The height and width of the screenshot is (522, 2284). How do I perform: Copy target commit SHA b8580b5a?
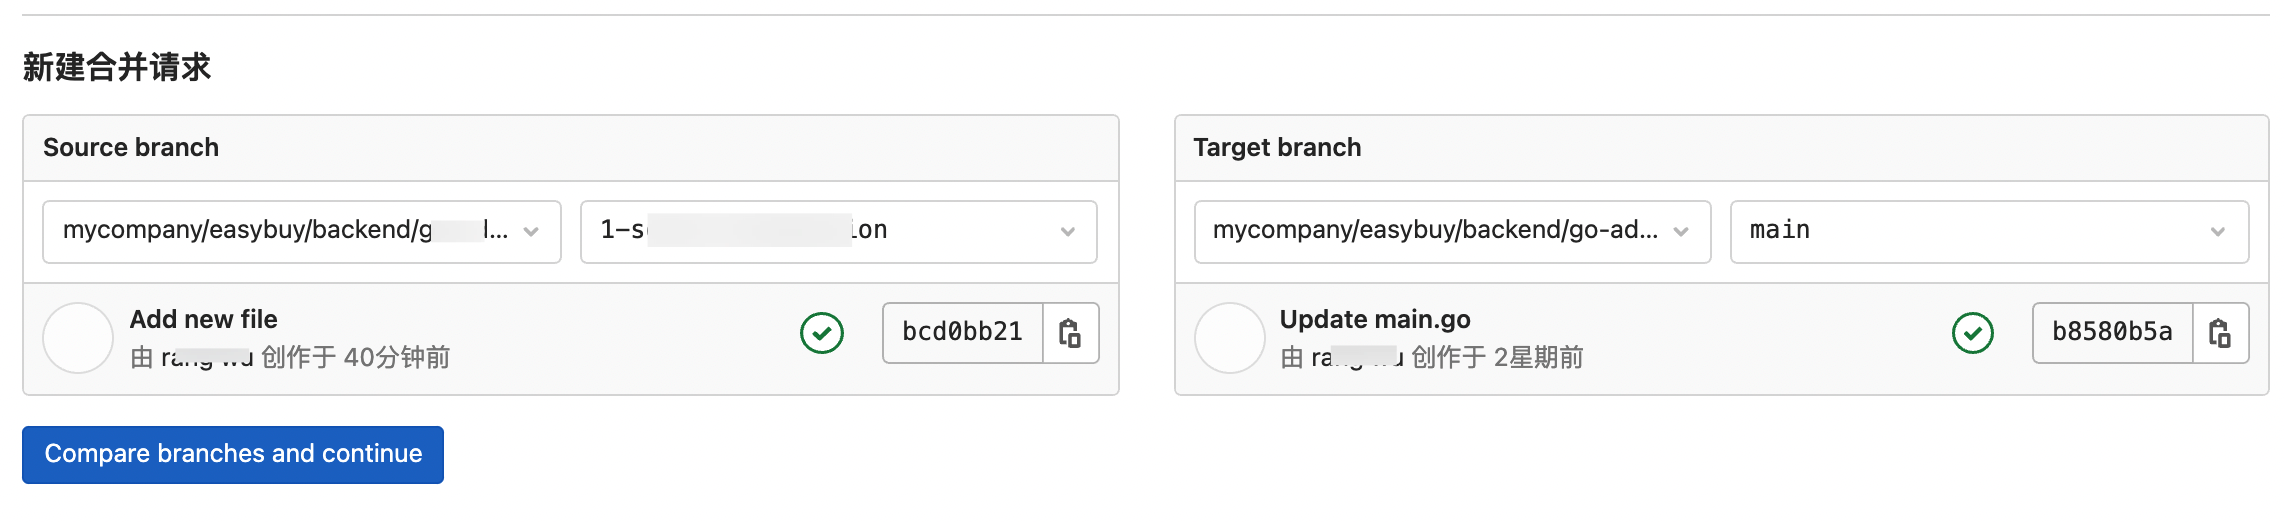pyautogui.click(x=2220, y=333)
